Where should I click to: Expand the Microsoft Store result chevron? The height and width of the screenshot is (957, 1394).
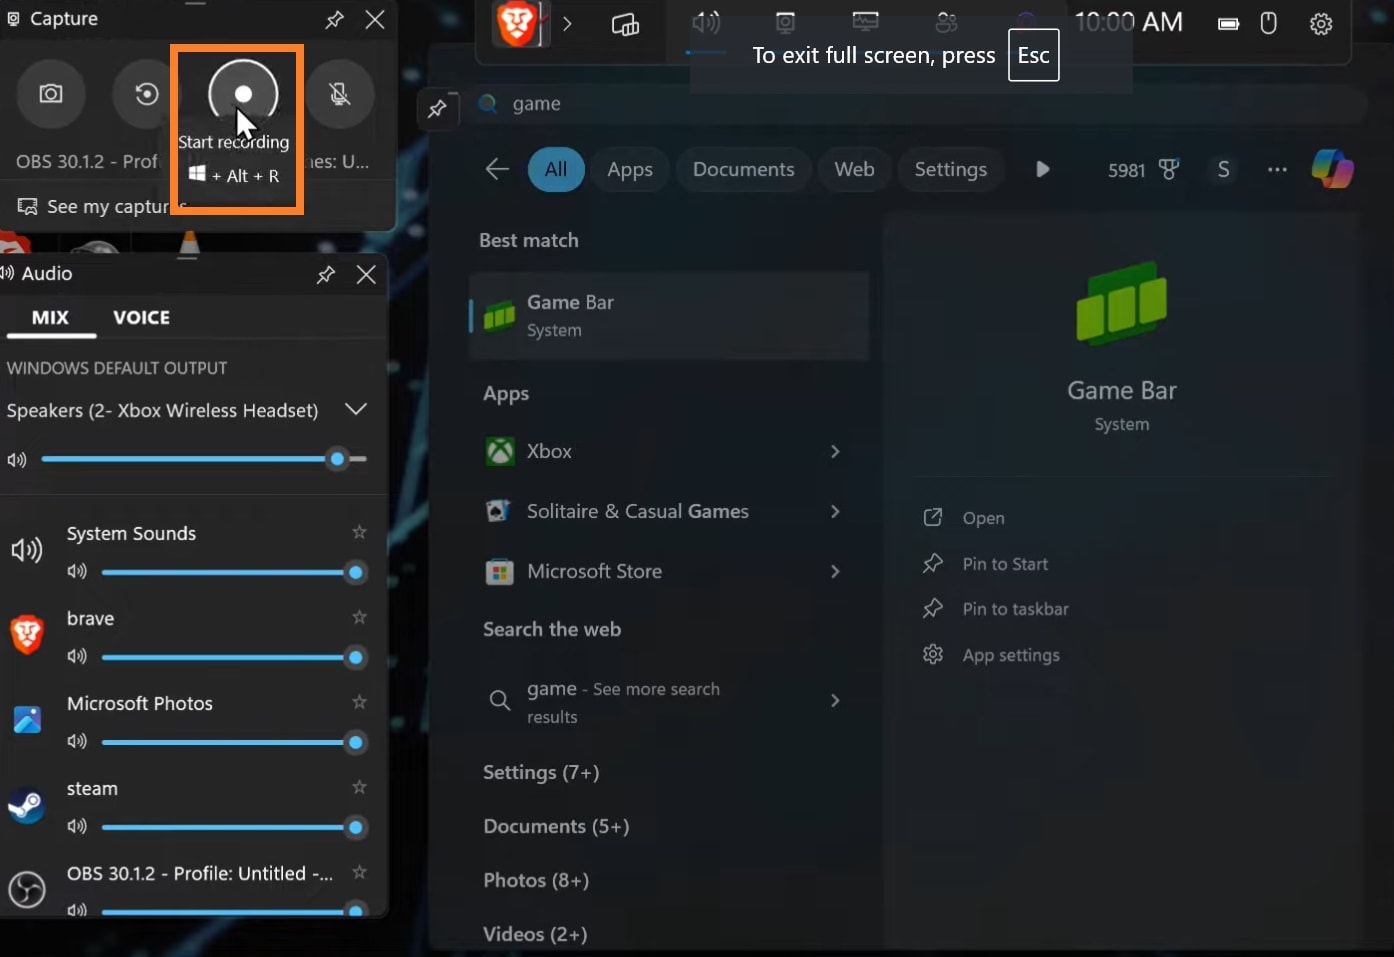[x=835, y=571]
